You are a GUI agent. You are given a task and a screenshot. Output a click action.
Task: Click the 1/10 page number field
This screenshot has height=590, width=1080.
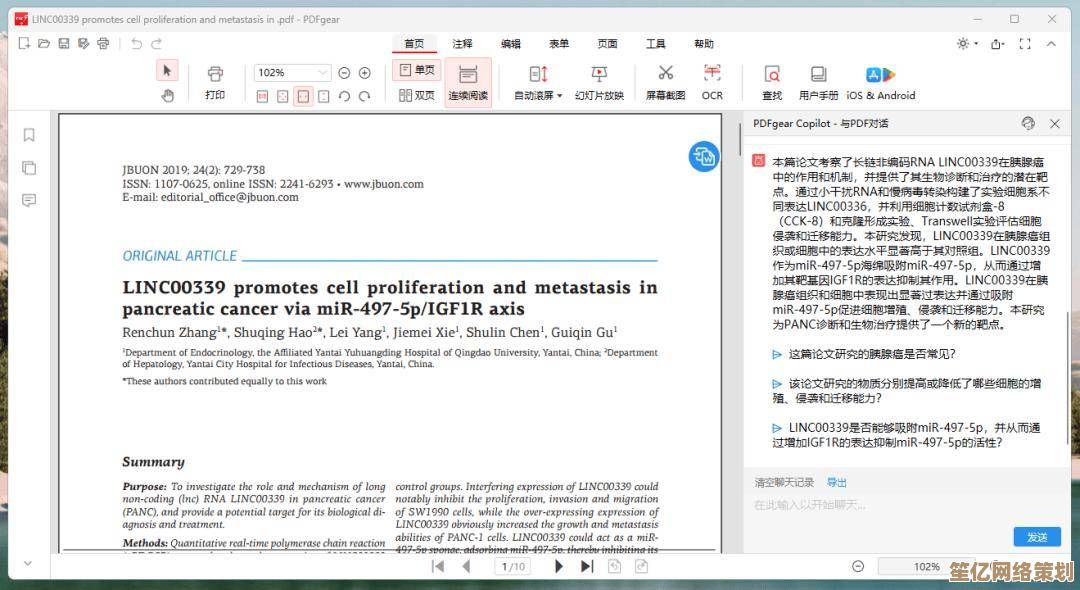click(x=513, y=567)
